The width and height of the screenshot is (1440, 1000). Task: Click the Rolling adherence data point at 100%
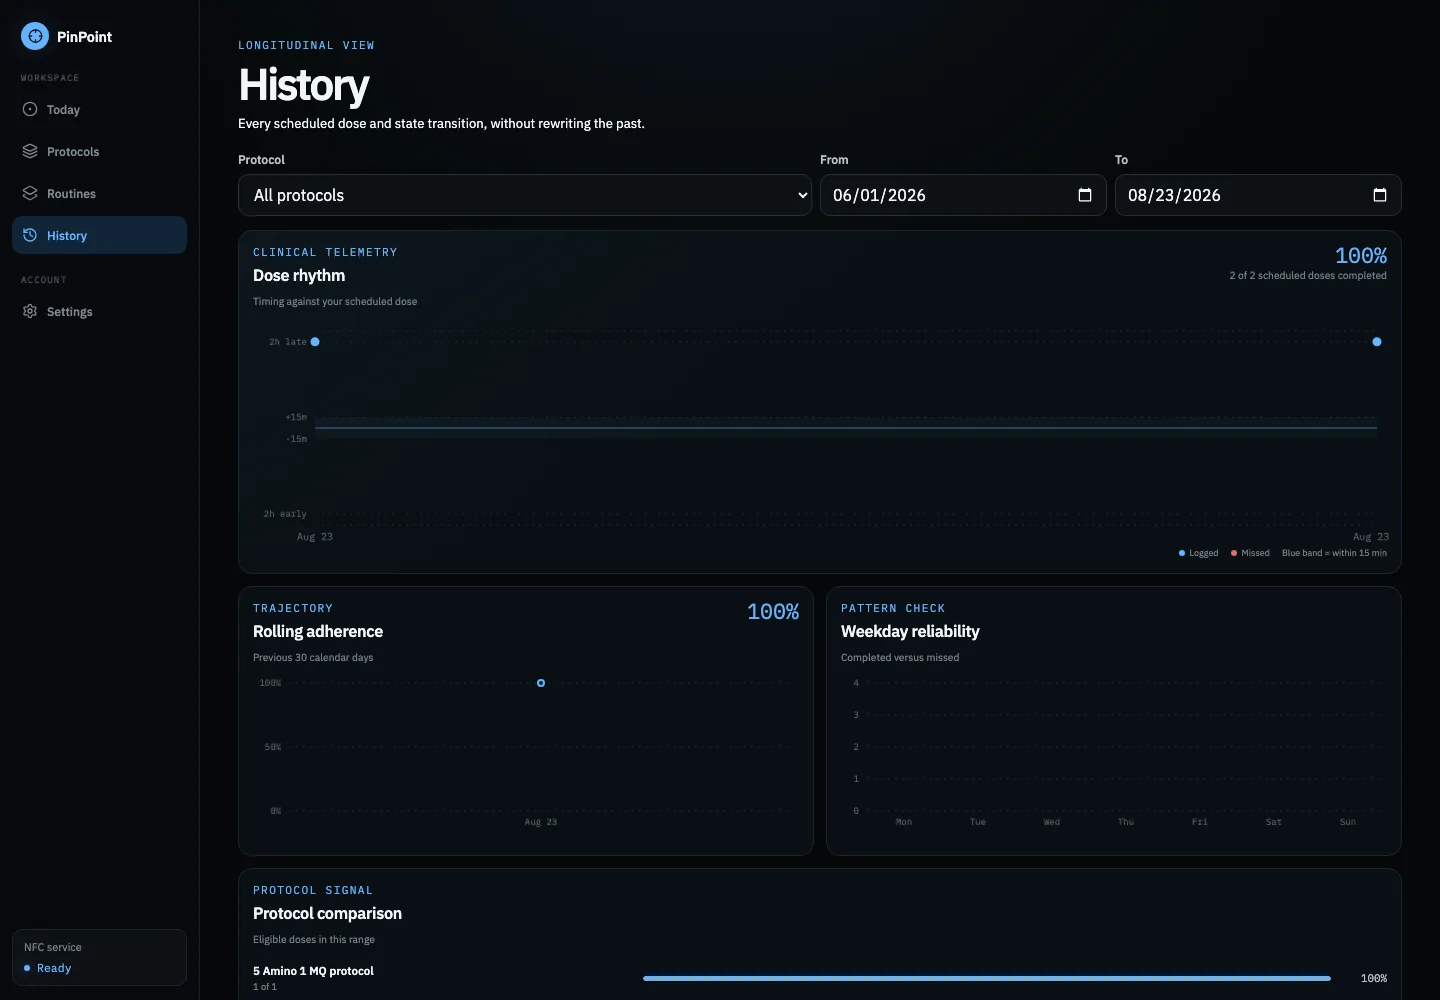pos(541,683)
